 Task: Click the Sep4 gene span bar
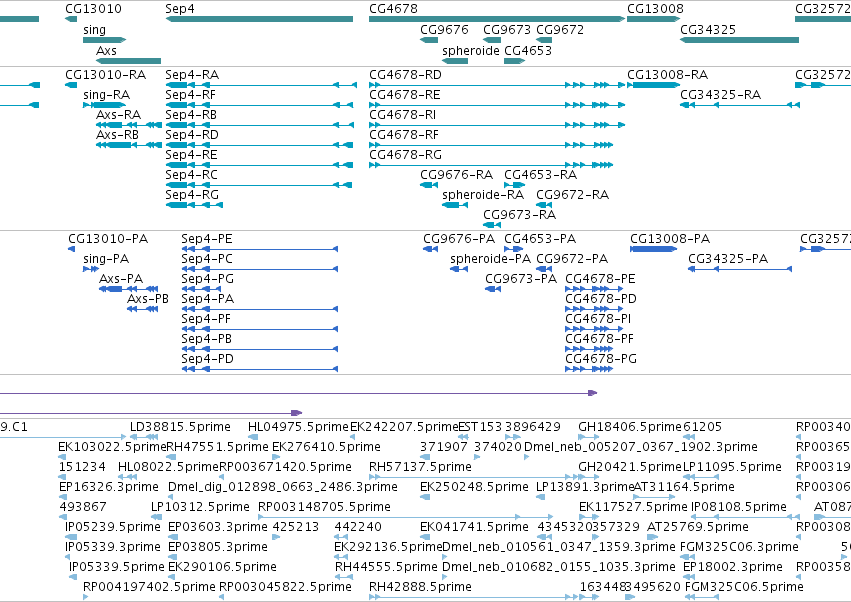coord(259,19)
